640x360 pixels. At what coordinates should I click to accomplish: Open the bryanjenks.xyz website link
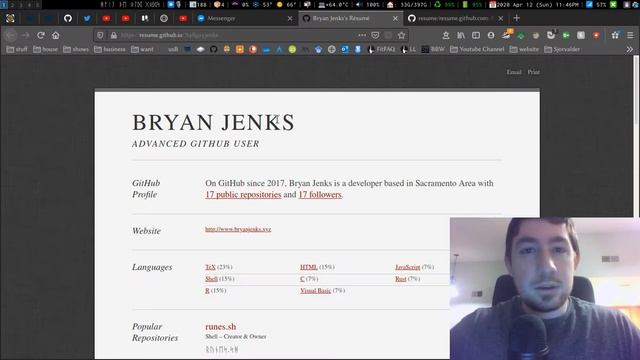(x=238, y=229)
